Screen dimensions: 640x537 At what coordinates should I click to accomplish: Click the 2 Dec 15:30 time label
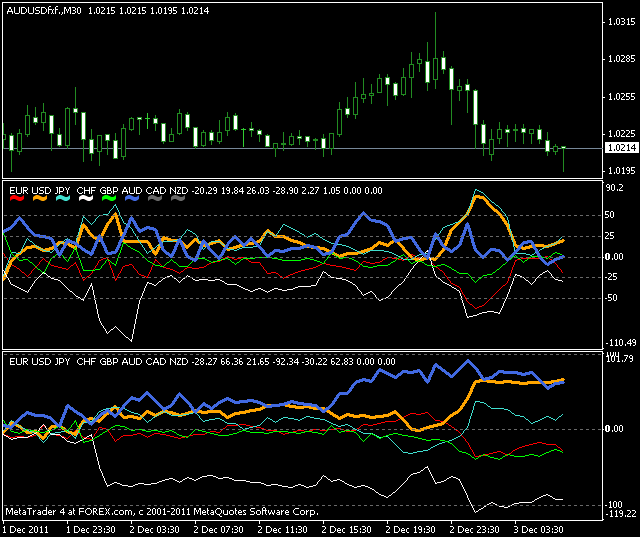point(347,530)
